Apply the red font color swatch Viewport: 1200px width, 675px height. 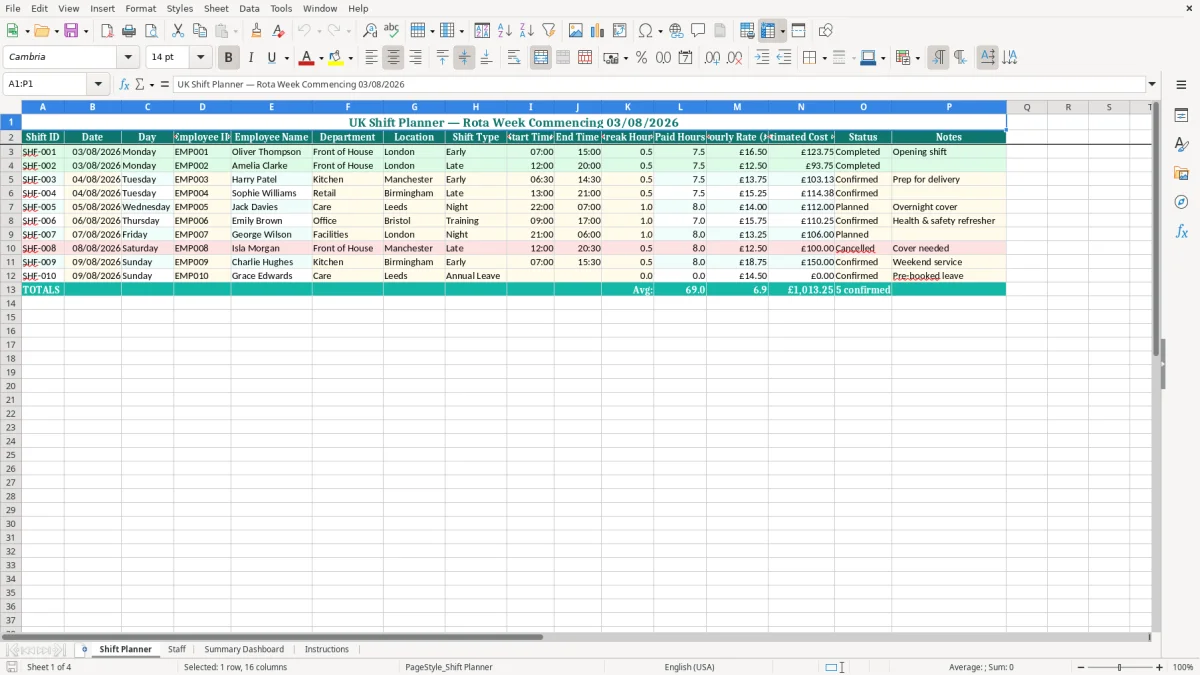pyautogui.click(x=308, y=58)
